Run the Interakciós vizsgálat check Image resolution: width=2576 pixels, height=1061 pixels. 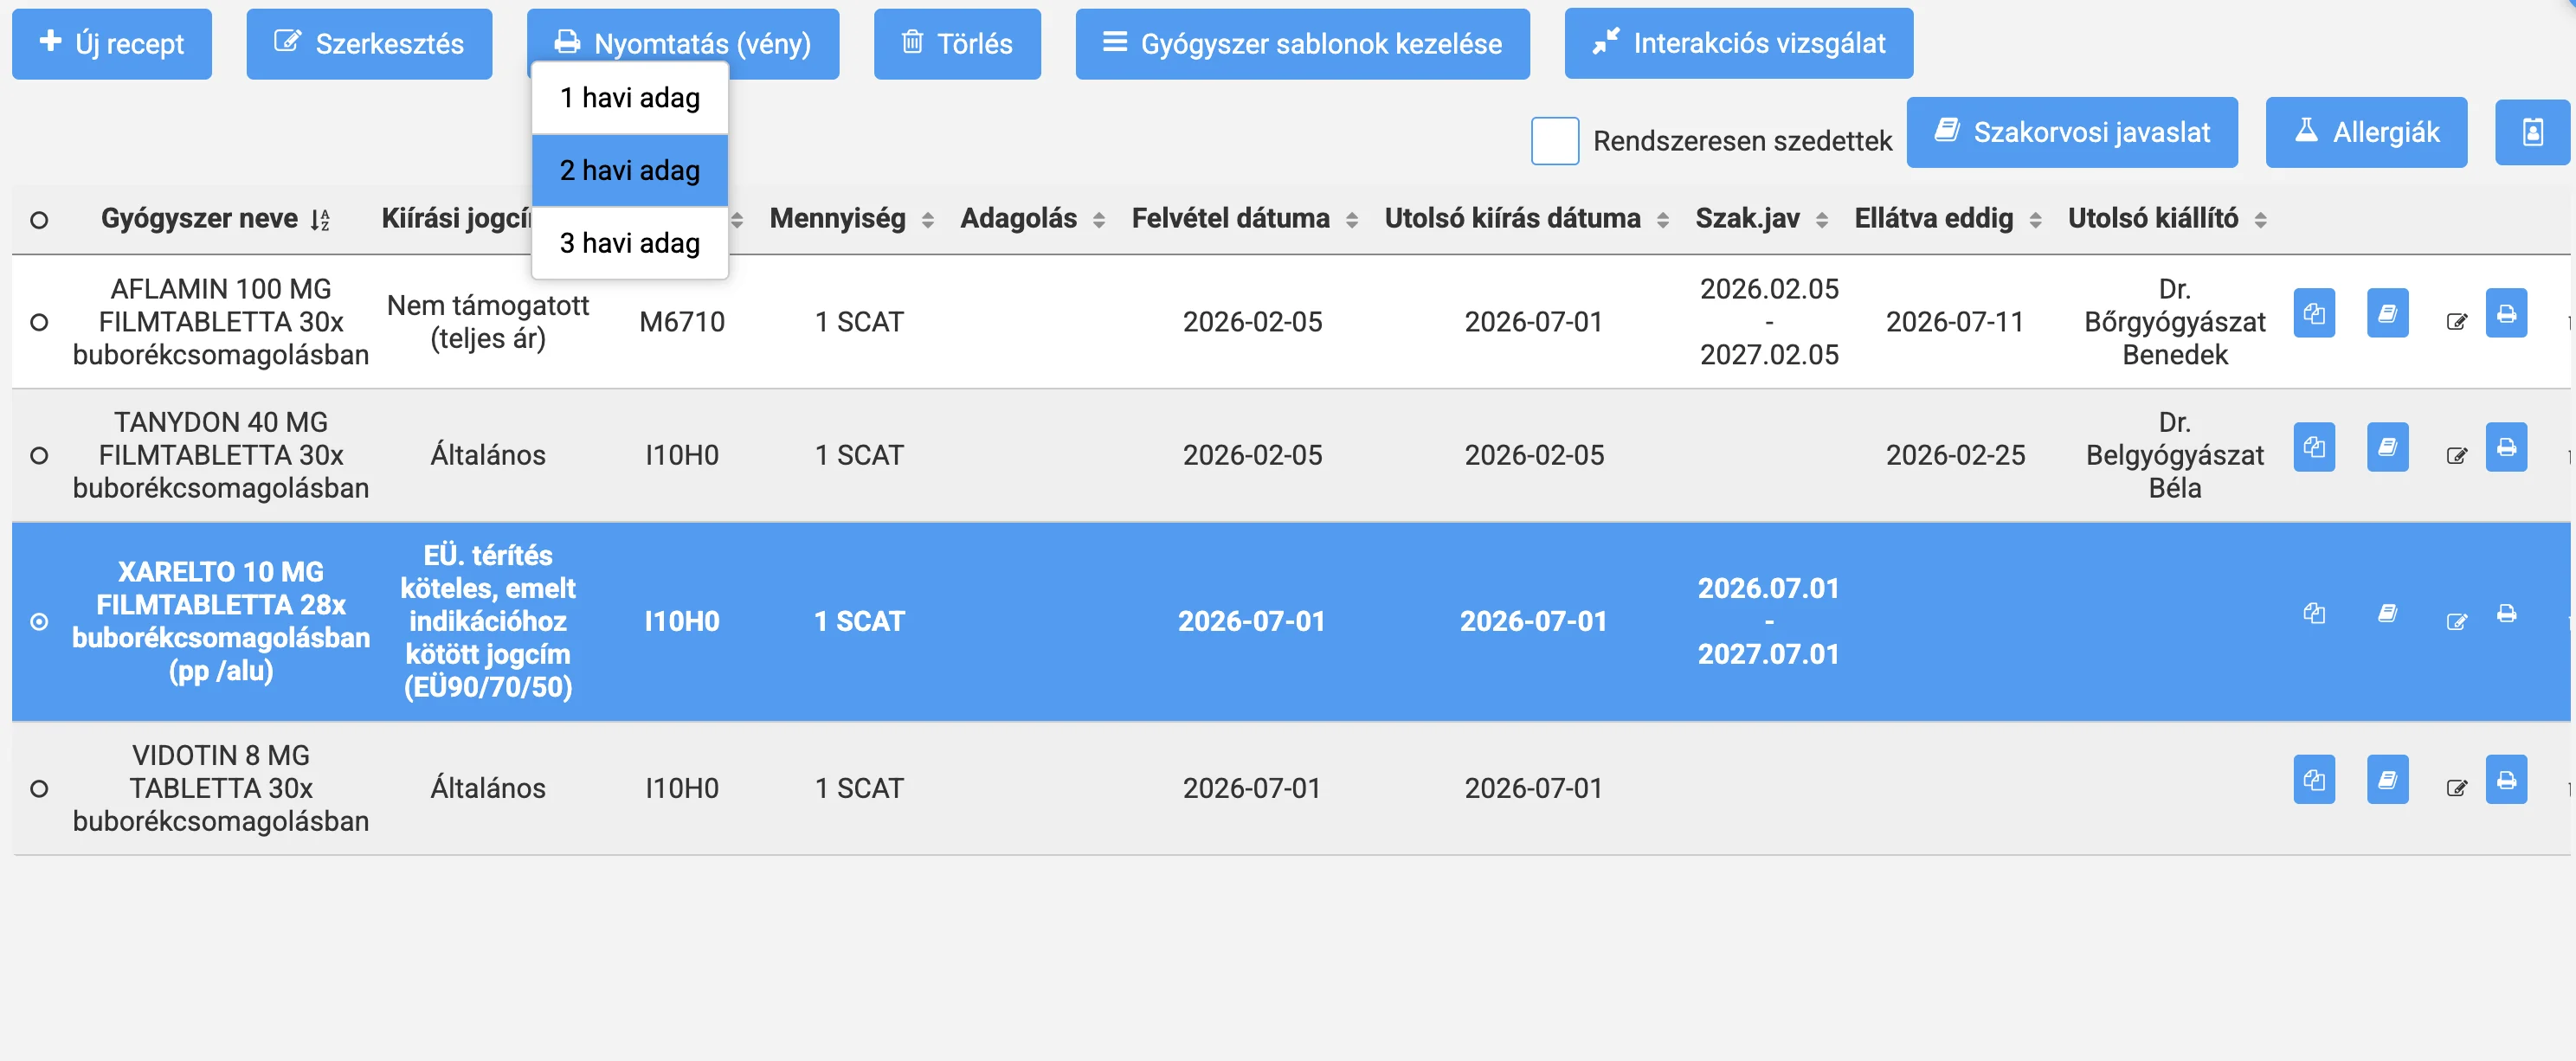(1738, 43)
